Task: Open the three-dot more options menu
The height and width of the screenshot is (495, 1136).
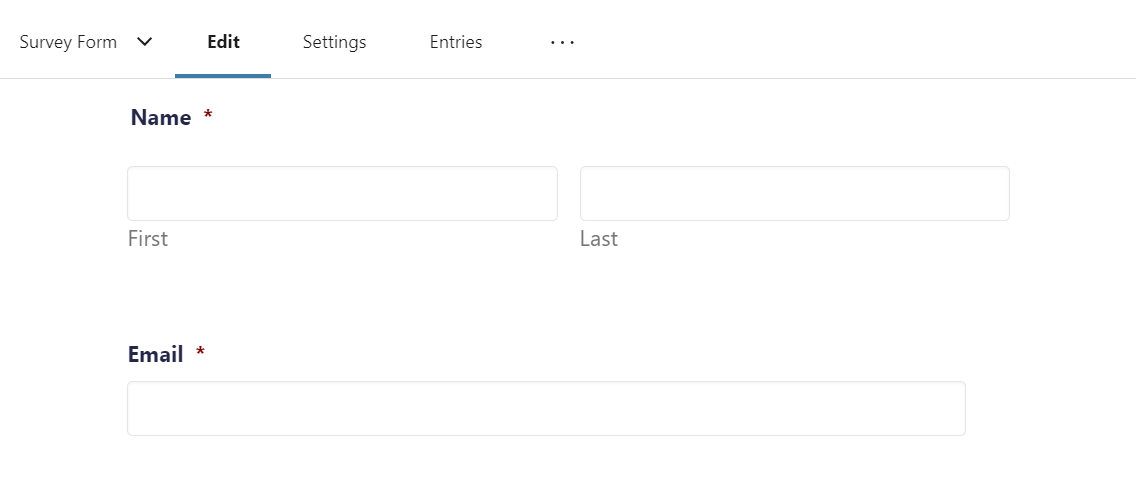Action: [562, 43]
